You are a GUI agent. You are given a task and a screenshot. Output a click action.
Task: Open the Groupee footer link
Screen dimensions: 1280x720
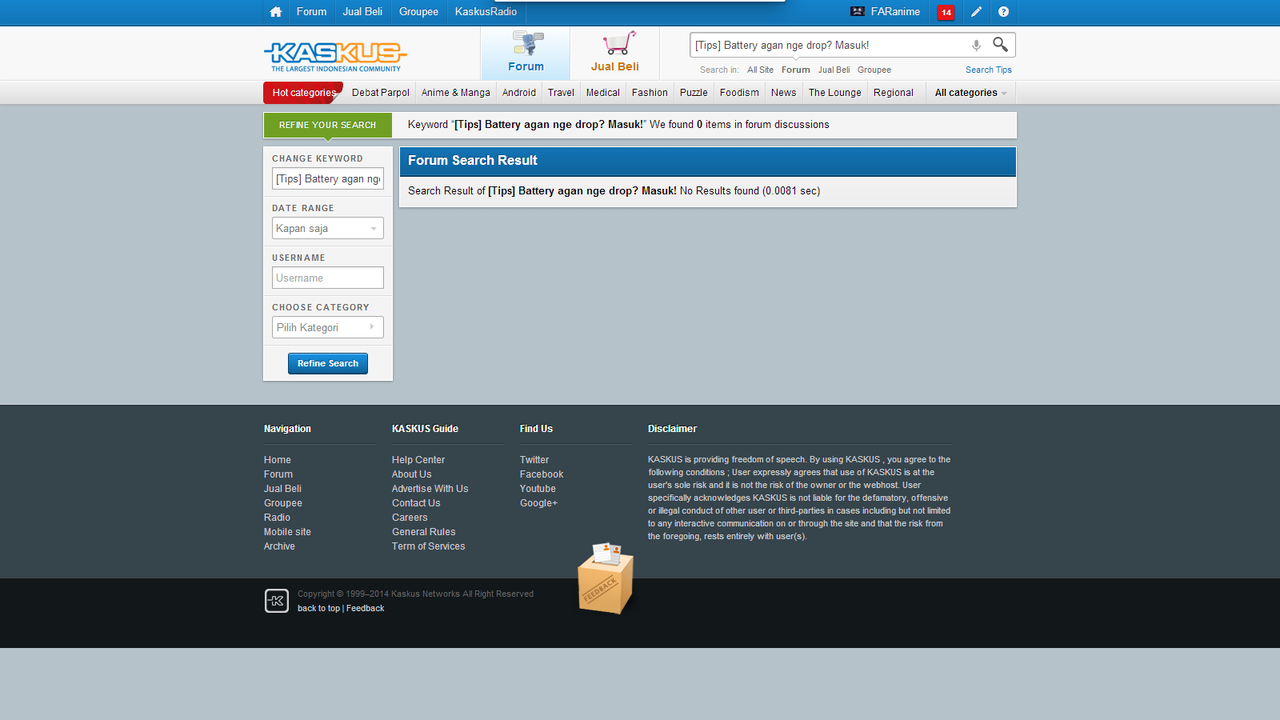click(283, 503)
